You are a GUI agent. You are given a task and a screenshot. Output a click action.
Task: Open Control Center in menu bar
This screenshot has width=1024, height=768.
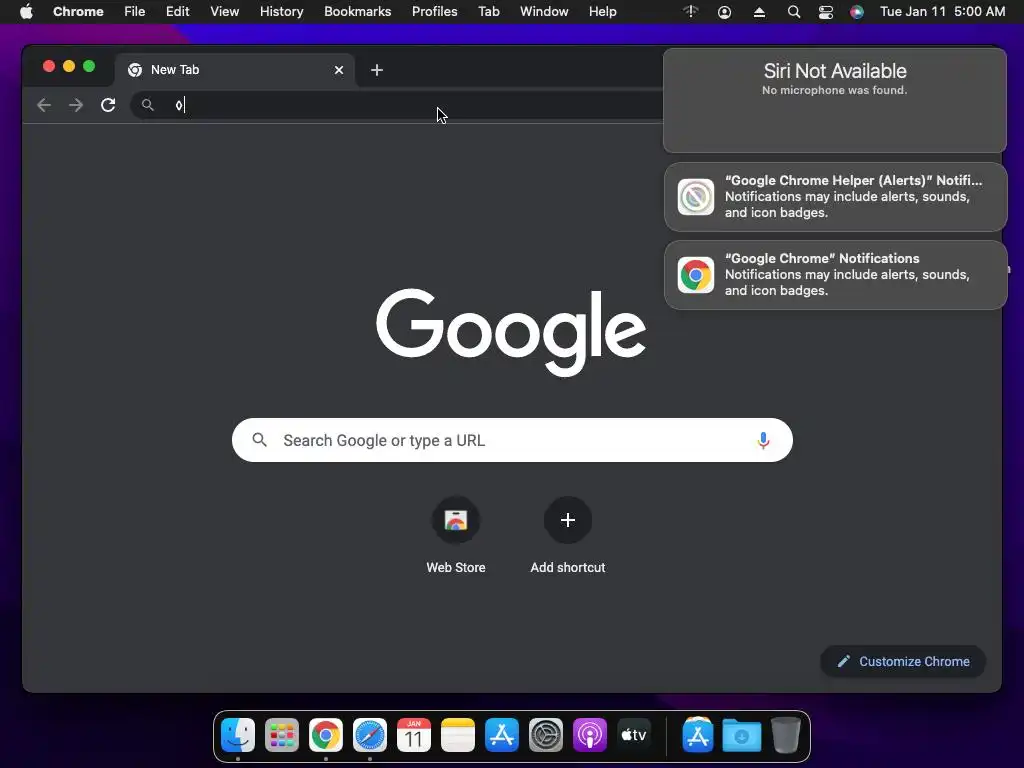825,12
